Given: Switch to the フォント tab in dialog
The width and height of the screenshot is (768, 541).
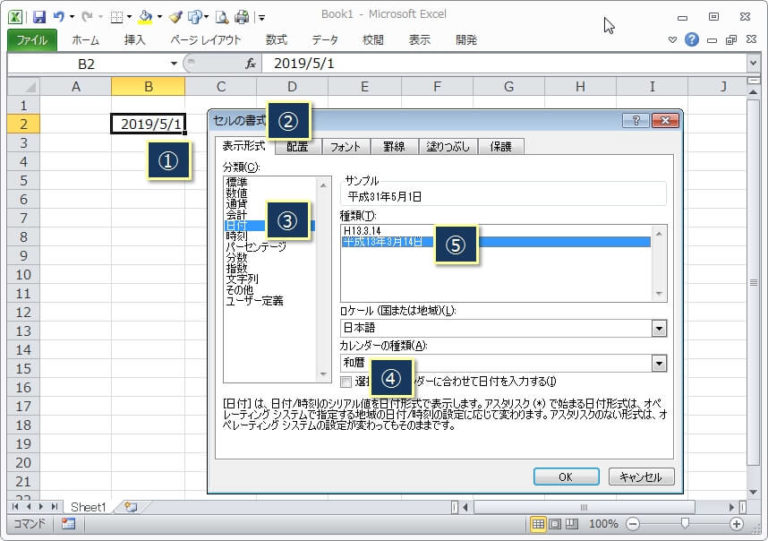Looking at the screenshot, I should (x=345, y=147).
